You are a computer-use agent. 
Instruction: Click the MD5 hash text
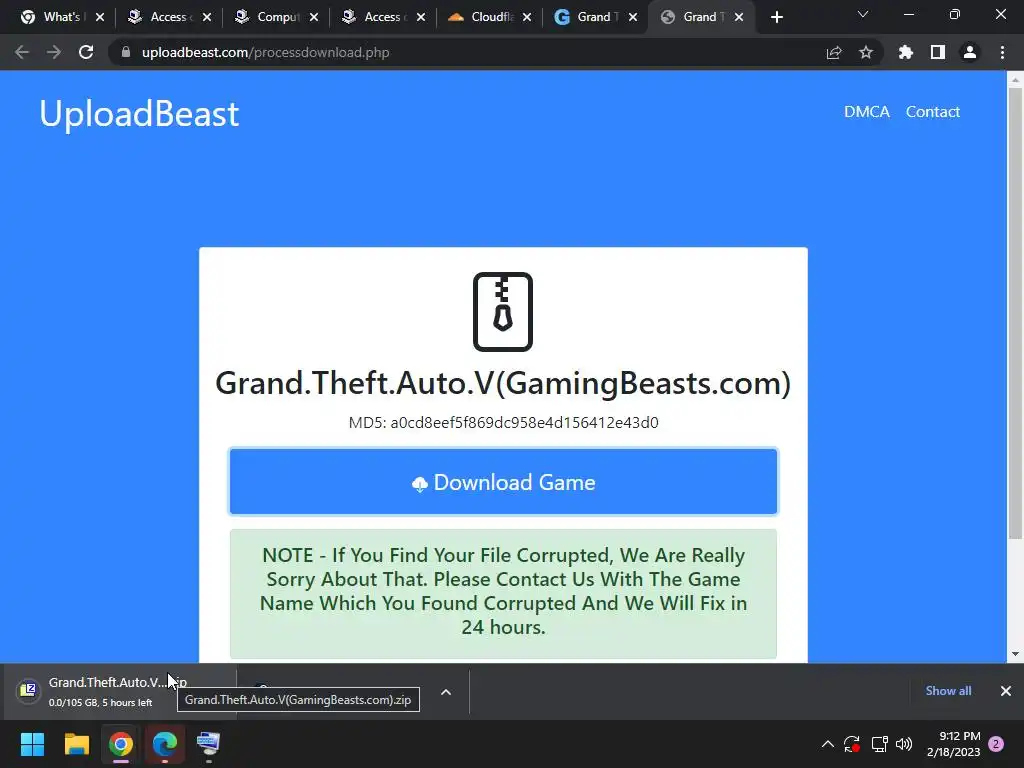503,423
